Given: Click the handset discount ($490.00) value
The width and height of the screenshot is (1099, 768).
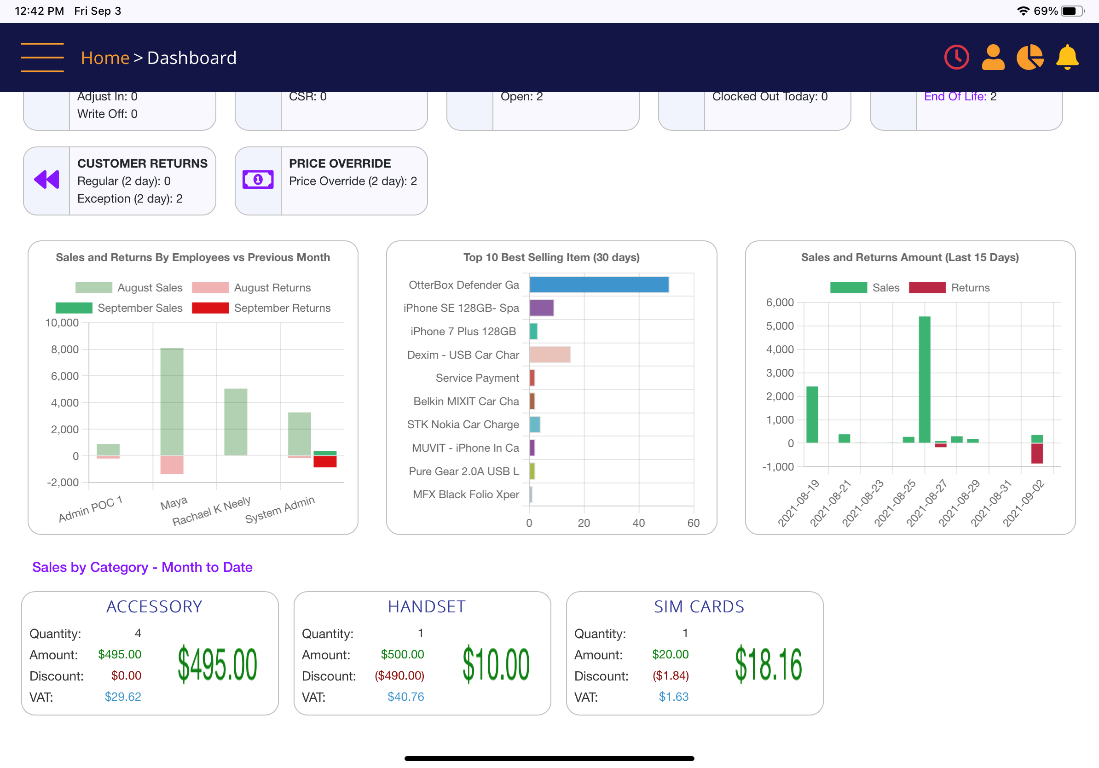Looking at the screenshot, I should 400,676.
